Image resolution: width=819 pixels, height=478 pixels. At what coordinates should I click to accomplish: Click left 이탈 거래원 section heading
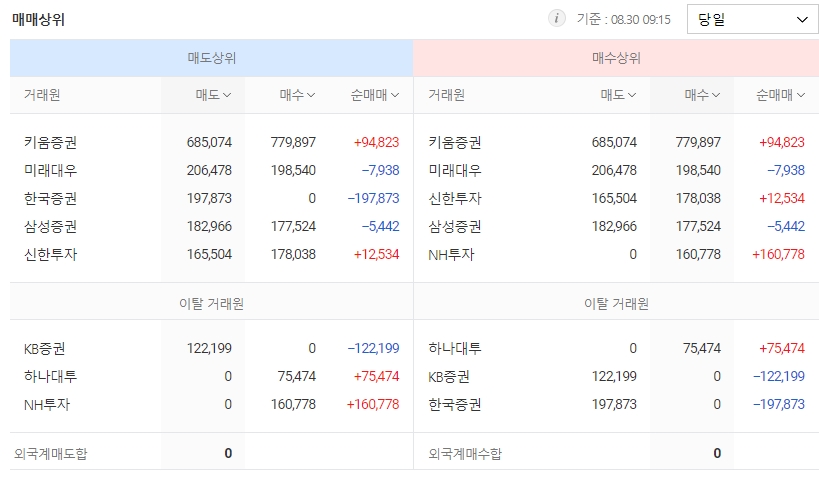pyautogui.click(x=212, y=304)
